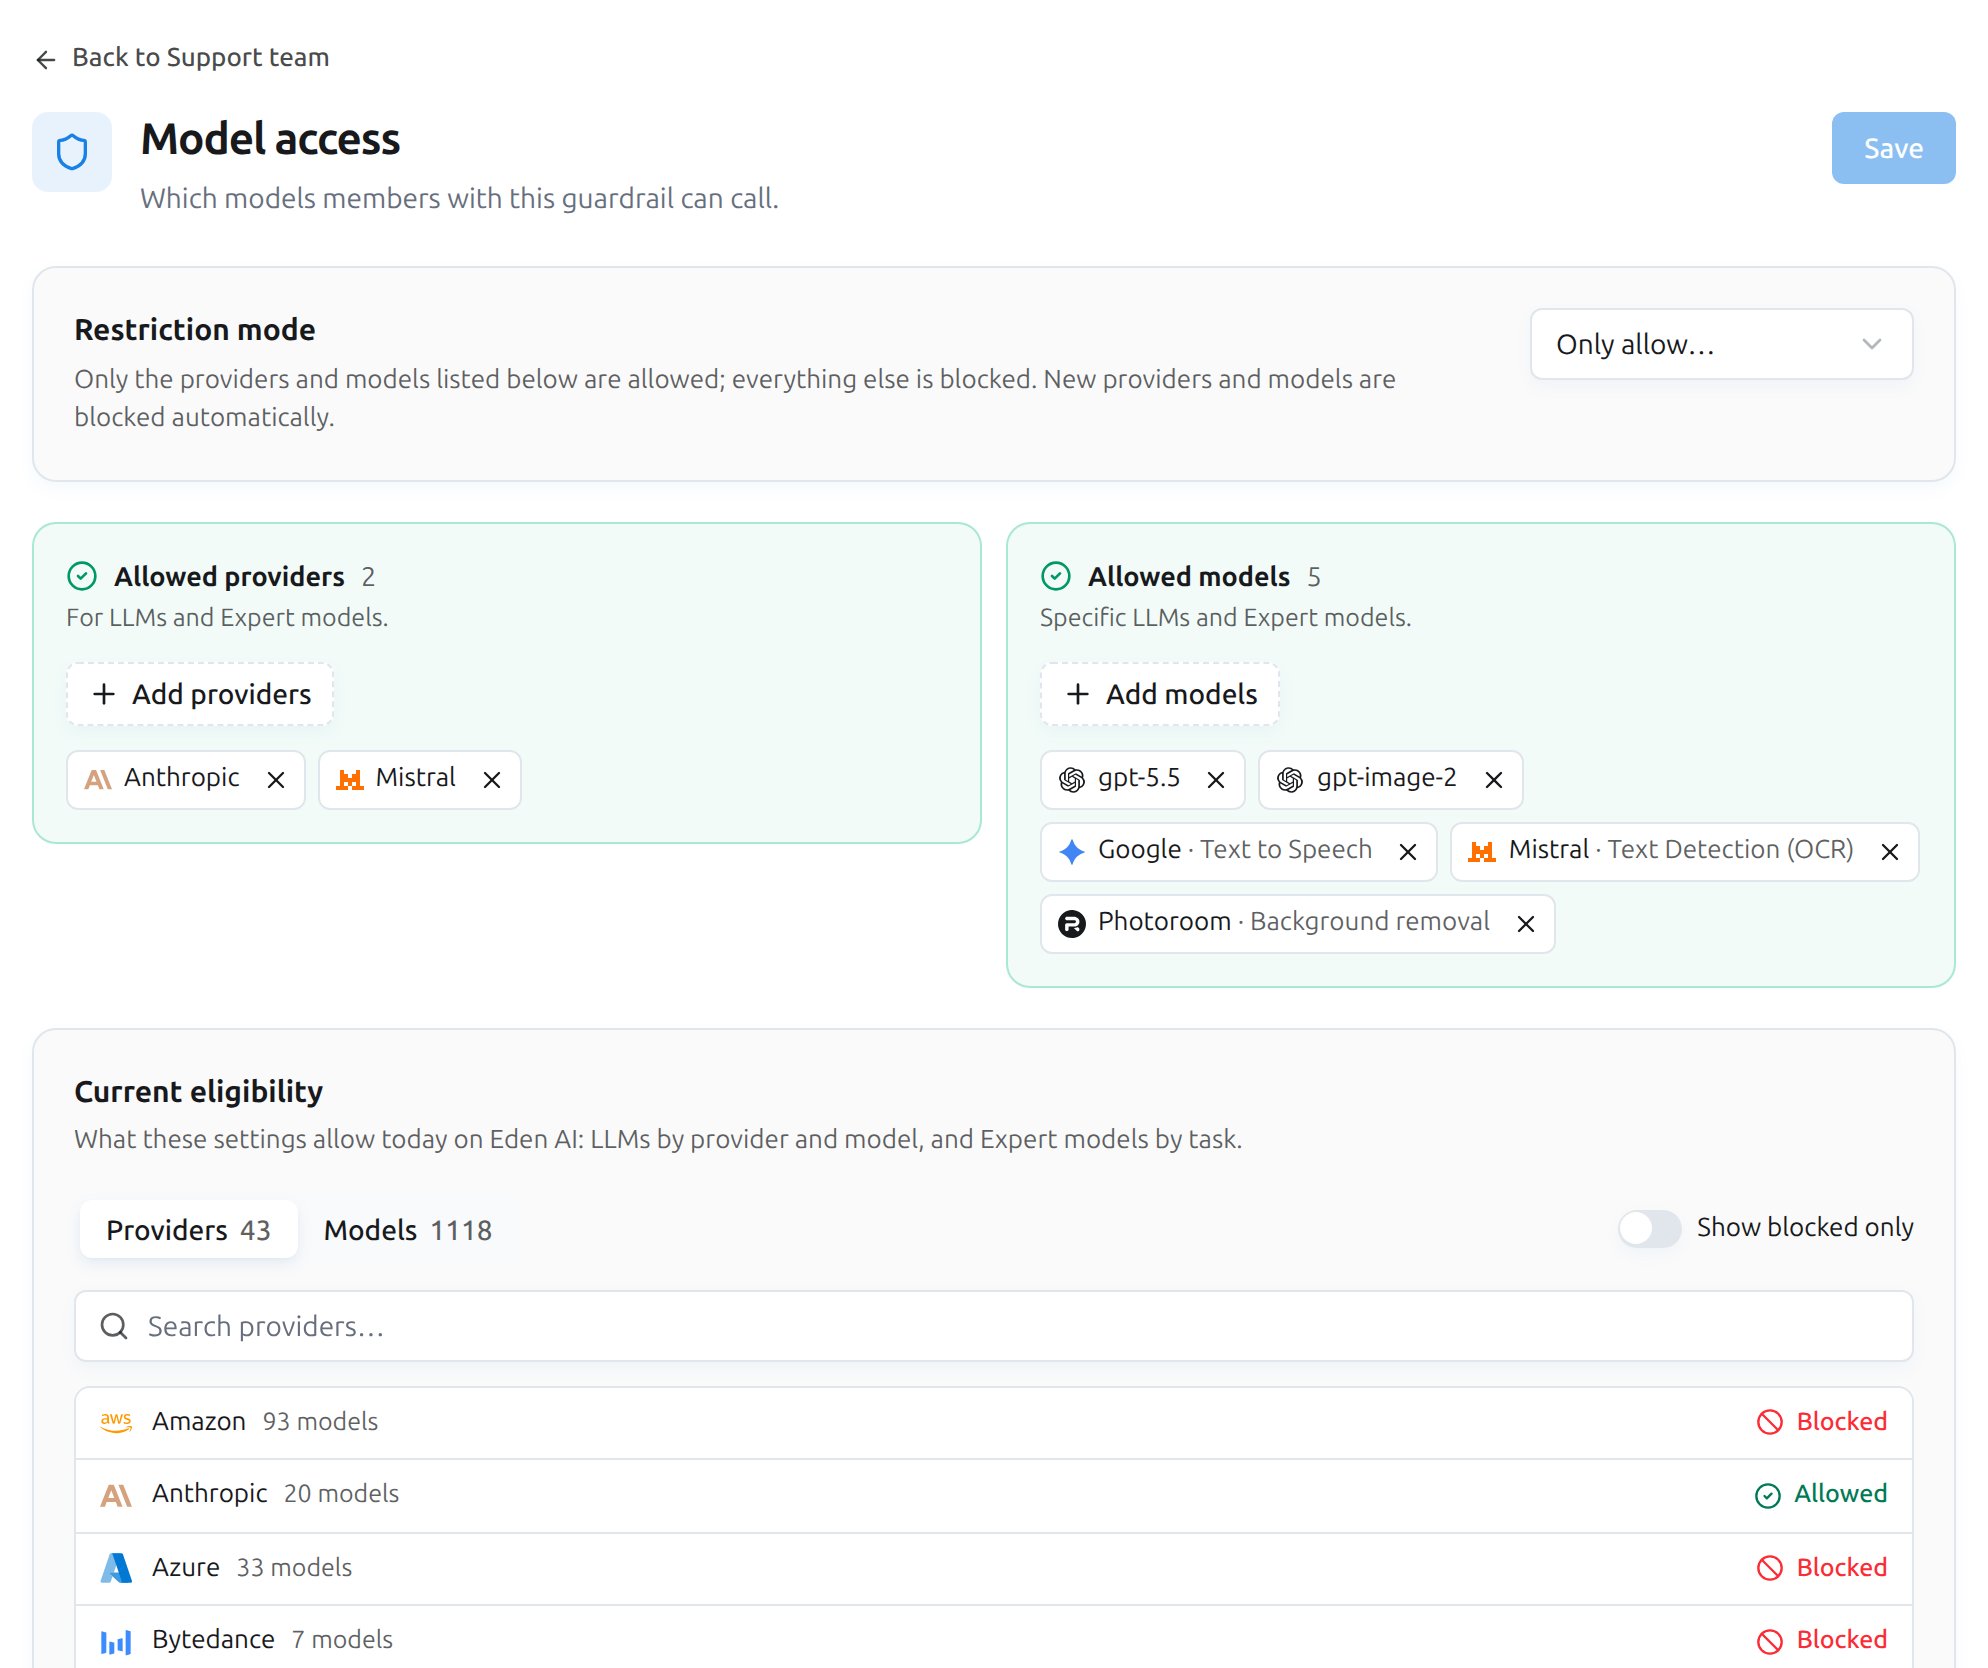
Task: Click the Current eligibility heading
Action: 199,1092
